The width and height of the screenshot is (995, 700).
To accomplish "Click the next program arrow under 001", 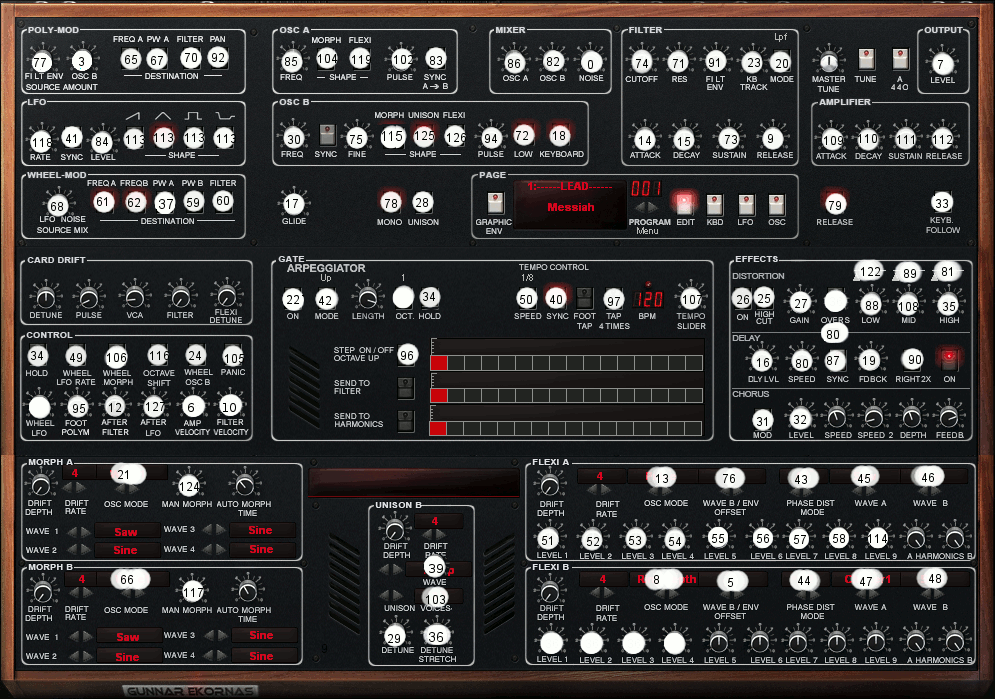I will pos(655,207).
